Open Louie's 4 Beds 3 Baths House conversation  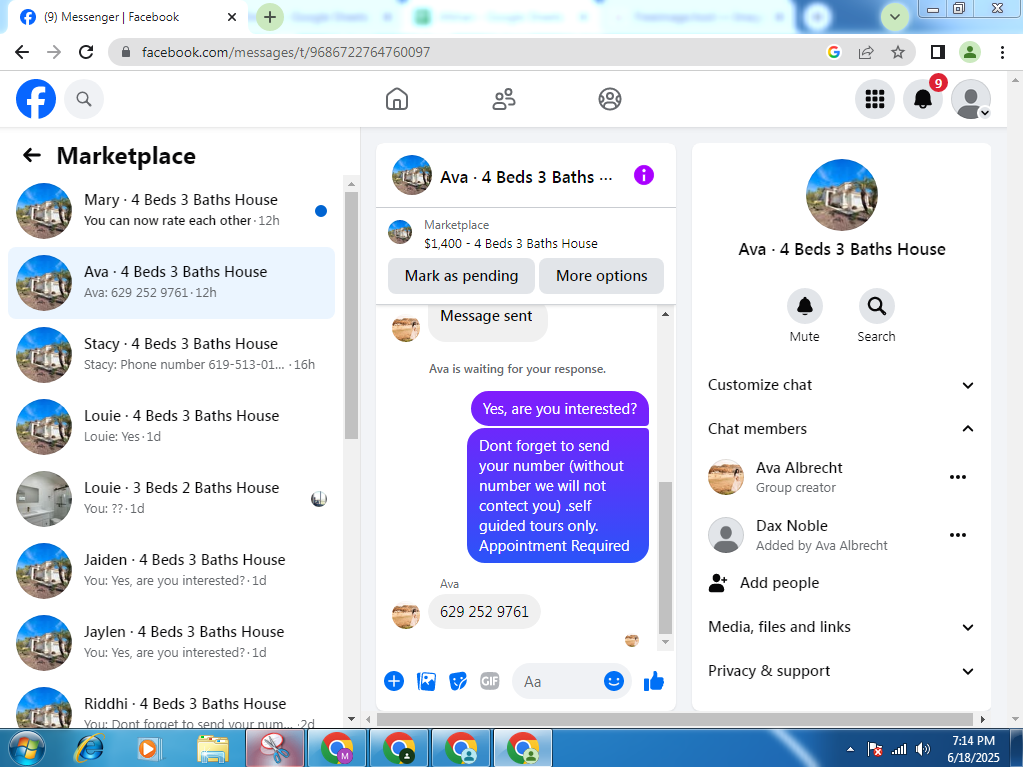click(x=172, y=427)
